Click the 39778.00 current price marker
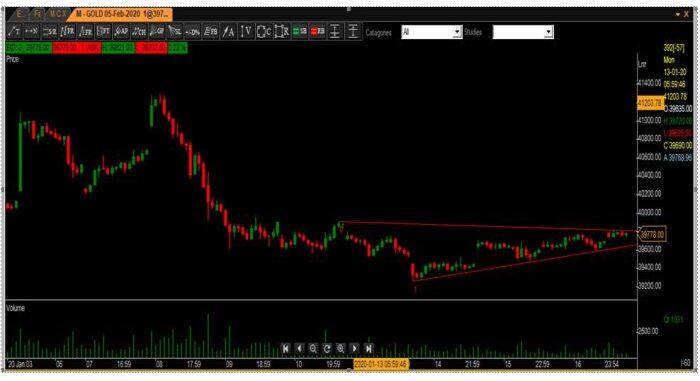Image resolution: width=700 pixels, height=381 pixels. 652,234
